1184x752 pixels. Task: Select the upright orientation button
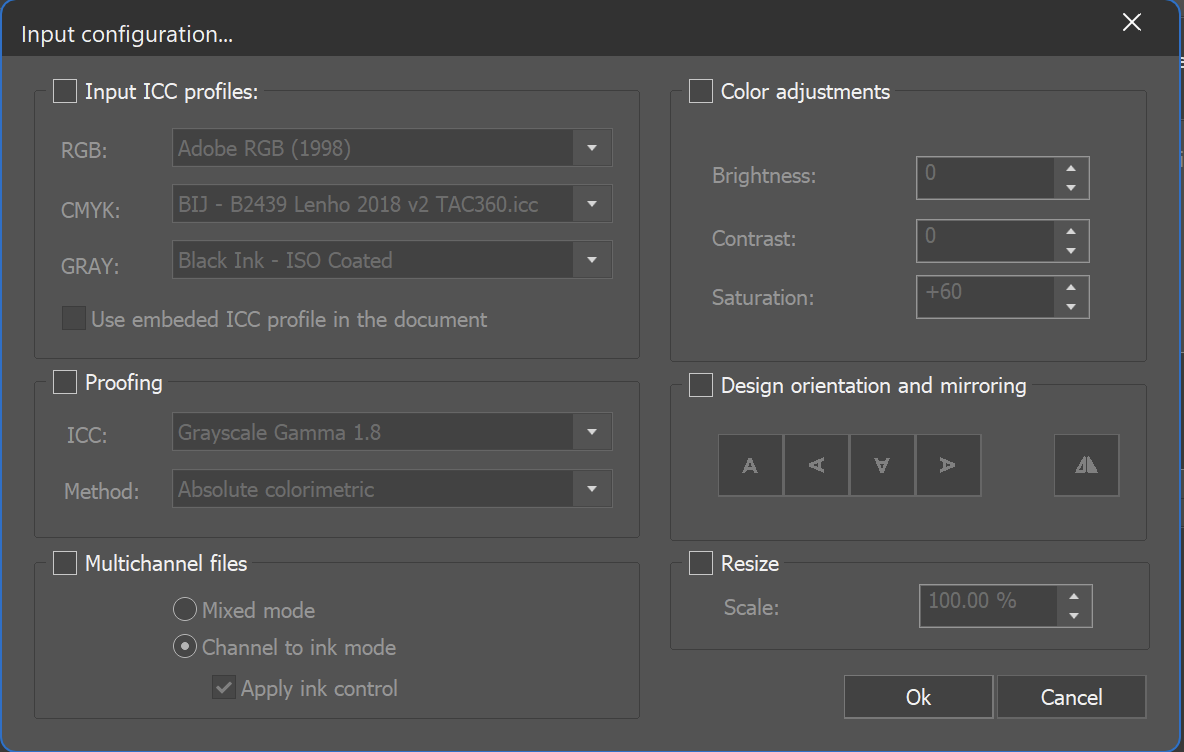tap(750, 465)
